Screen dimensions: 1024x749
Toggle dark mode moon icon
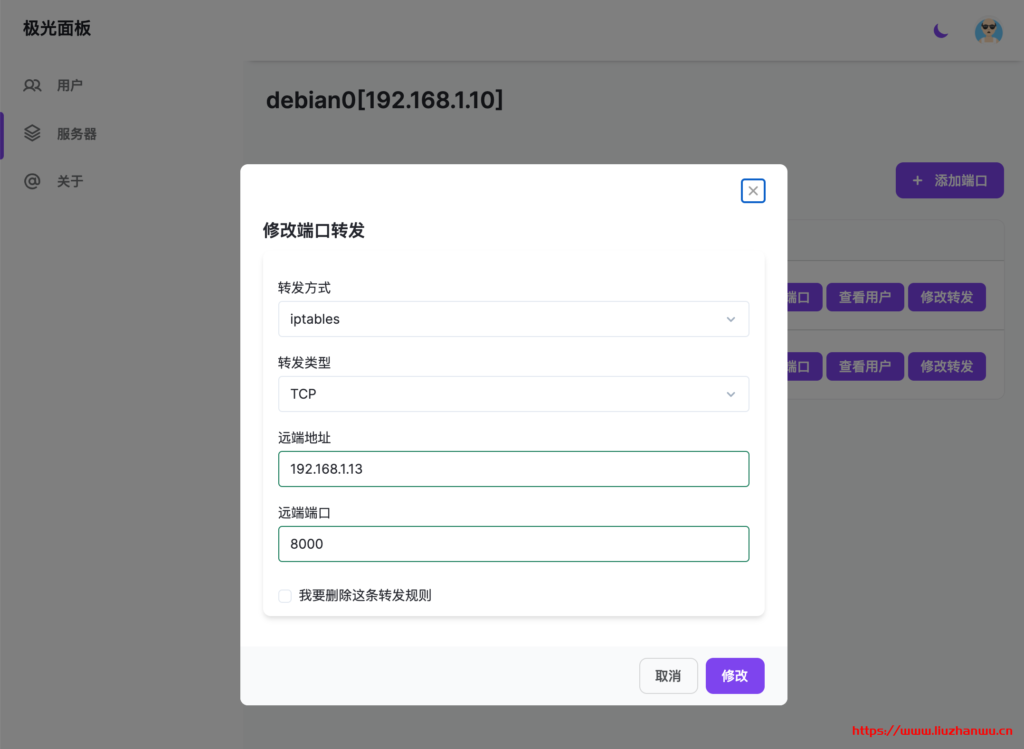[940, 31]
